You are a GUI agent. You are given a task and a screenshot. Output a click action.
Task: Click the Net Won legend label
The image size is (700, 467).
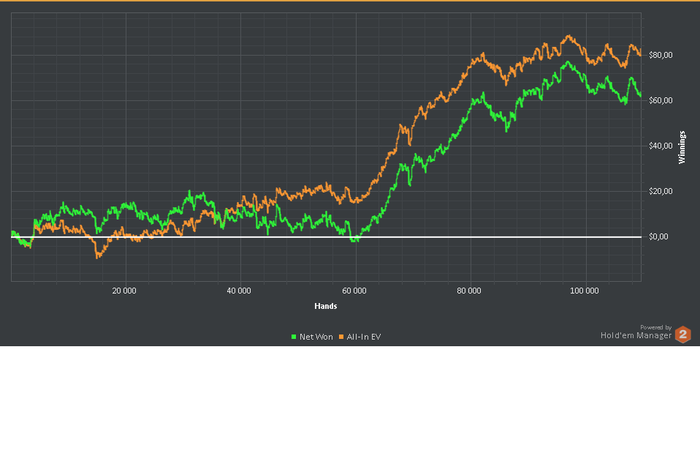[x=316, y=337]
